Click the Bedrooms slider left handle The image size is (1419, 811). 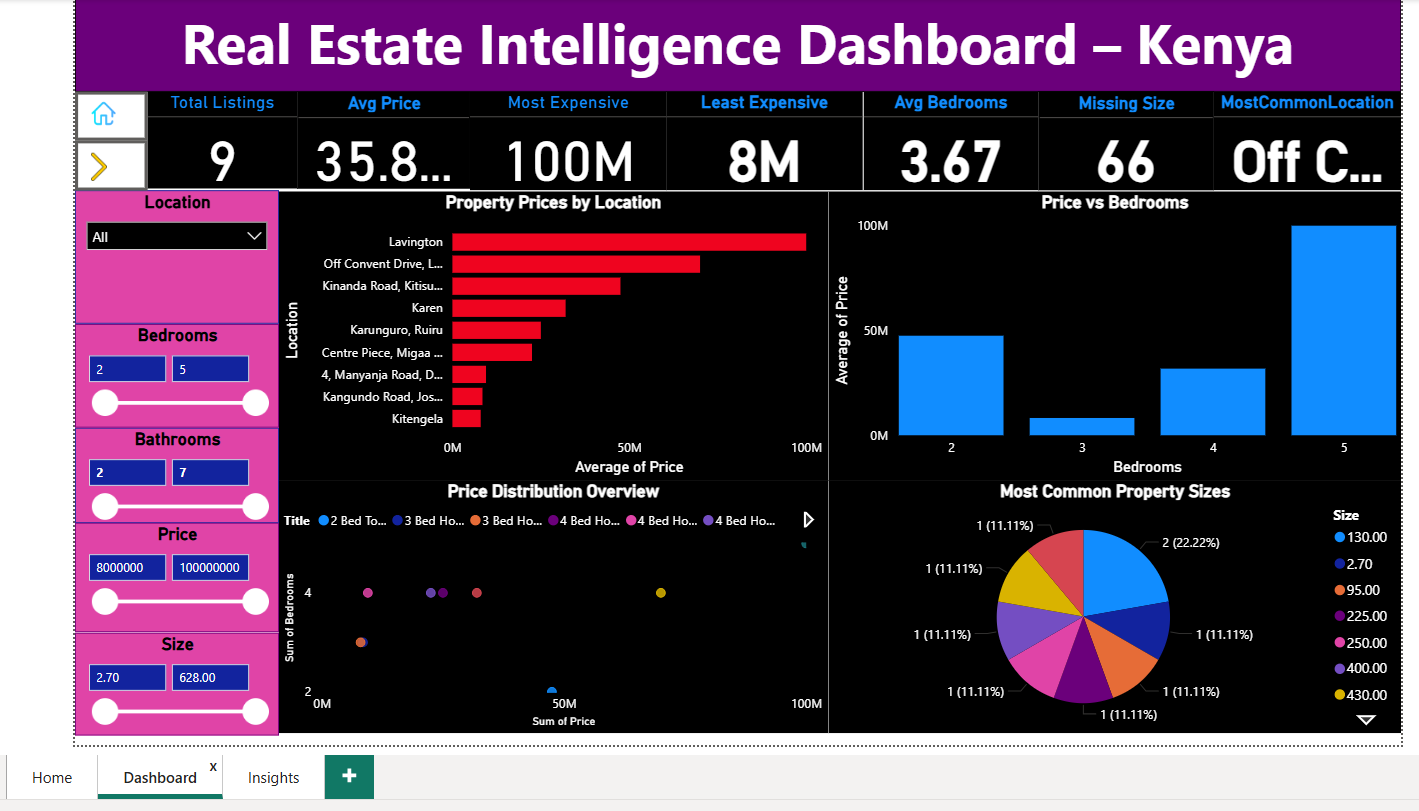coord(105,403)
